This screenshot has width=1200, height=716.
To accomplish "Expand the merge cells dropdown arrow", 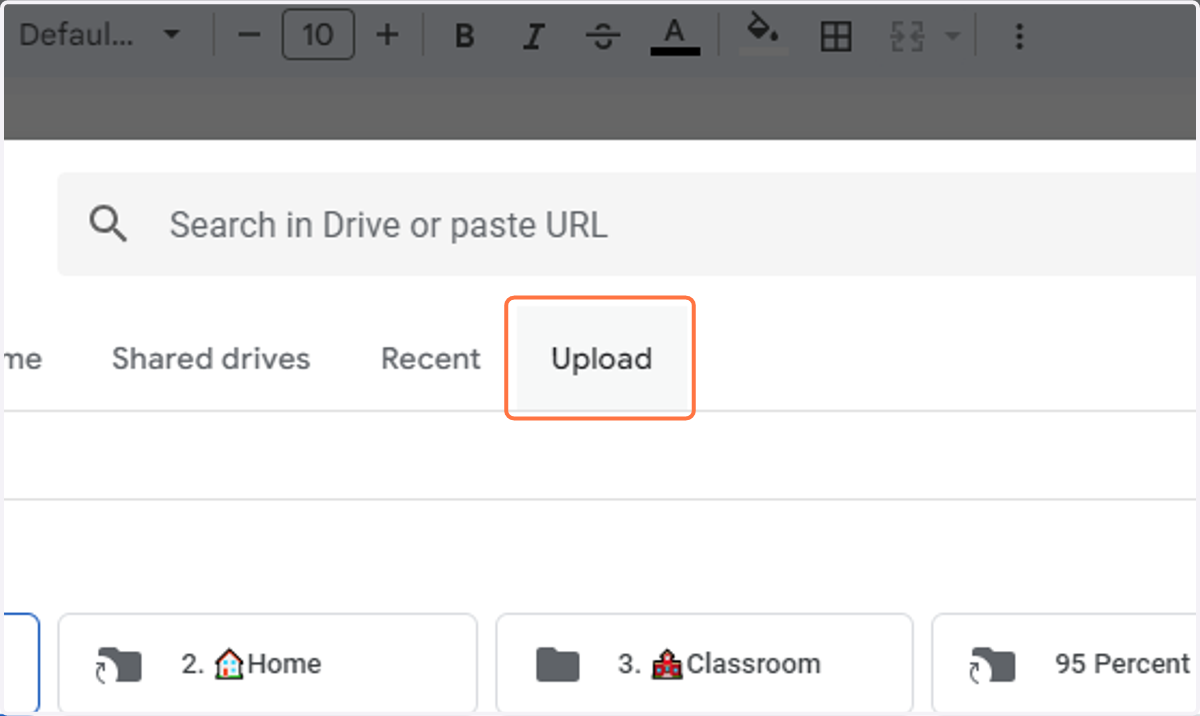I will pyautogui.click(x=952, y=37).
